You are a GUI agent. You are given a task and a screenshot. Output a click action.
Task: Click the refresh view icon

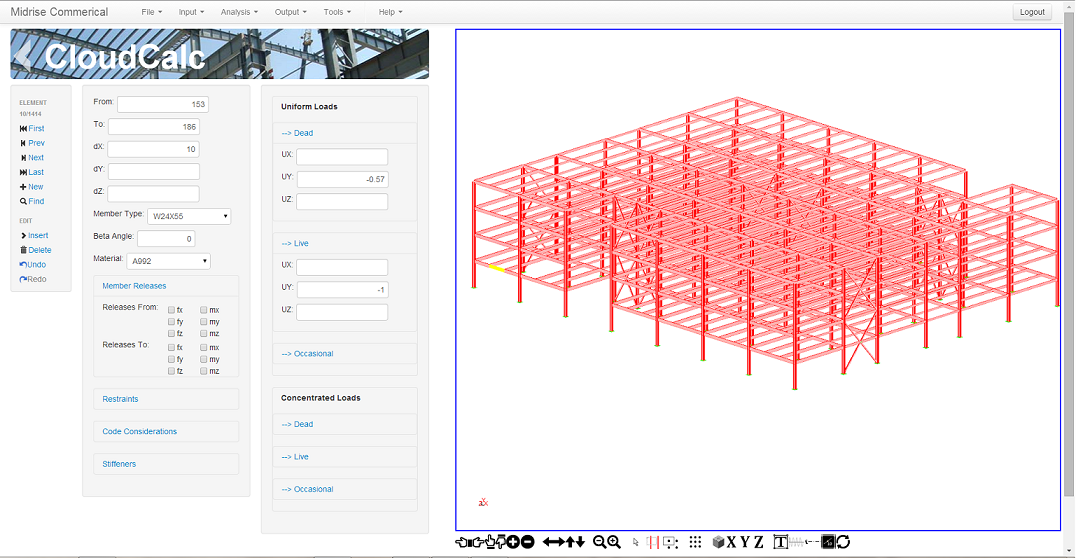[x=843, y=542]
